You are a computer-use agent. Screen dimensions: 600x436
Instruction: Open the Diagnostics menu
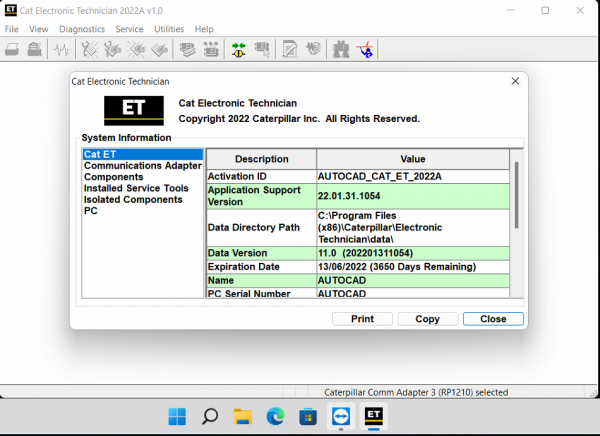point(82,29)
